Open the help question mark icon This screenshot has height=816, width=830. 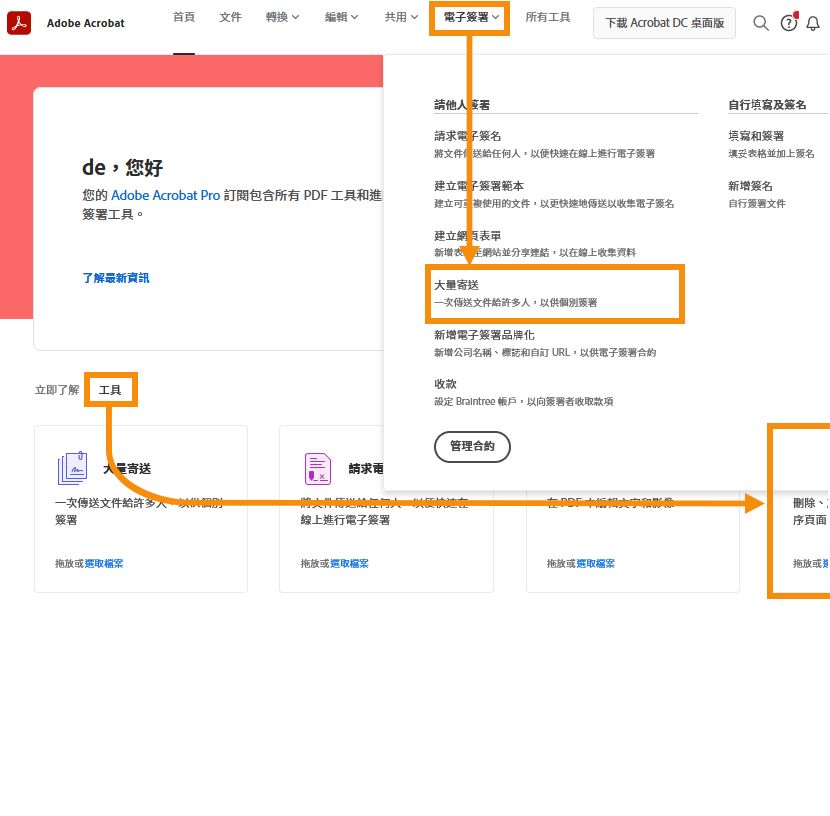(789, 23)
